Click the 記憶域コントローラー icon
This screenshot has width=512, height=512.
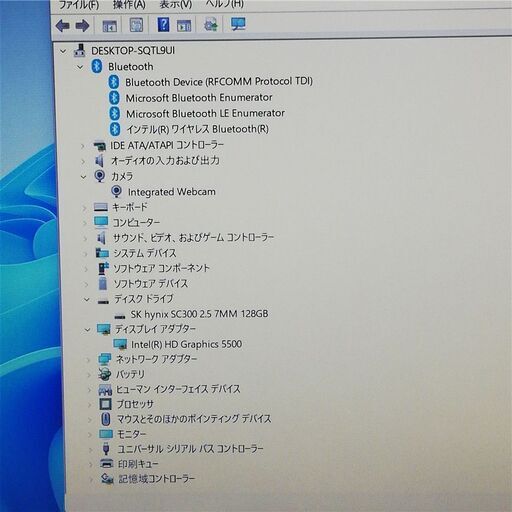click(x=107, y=479)
